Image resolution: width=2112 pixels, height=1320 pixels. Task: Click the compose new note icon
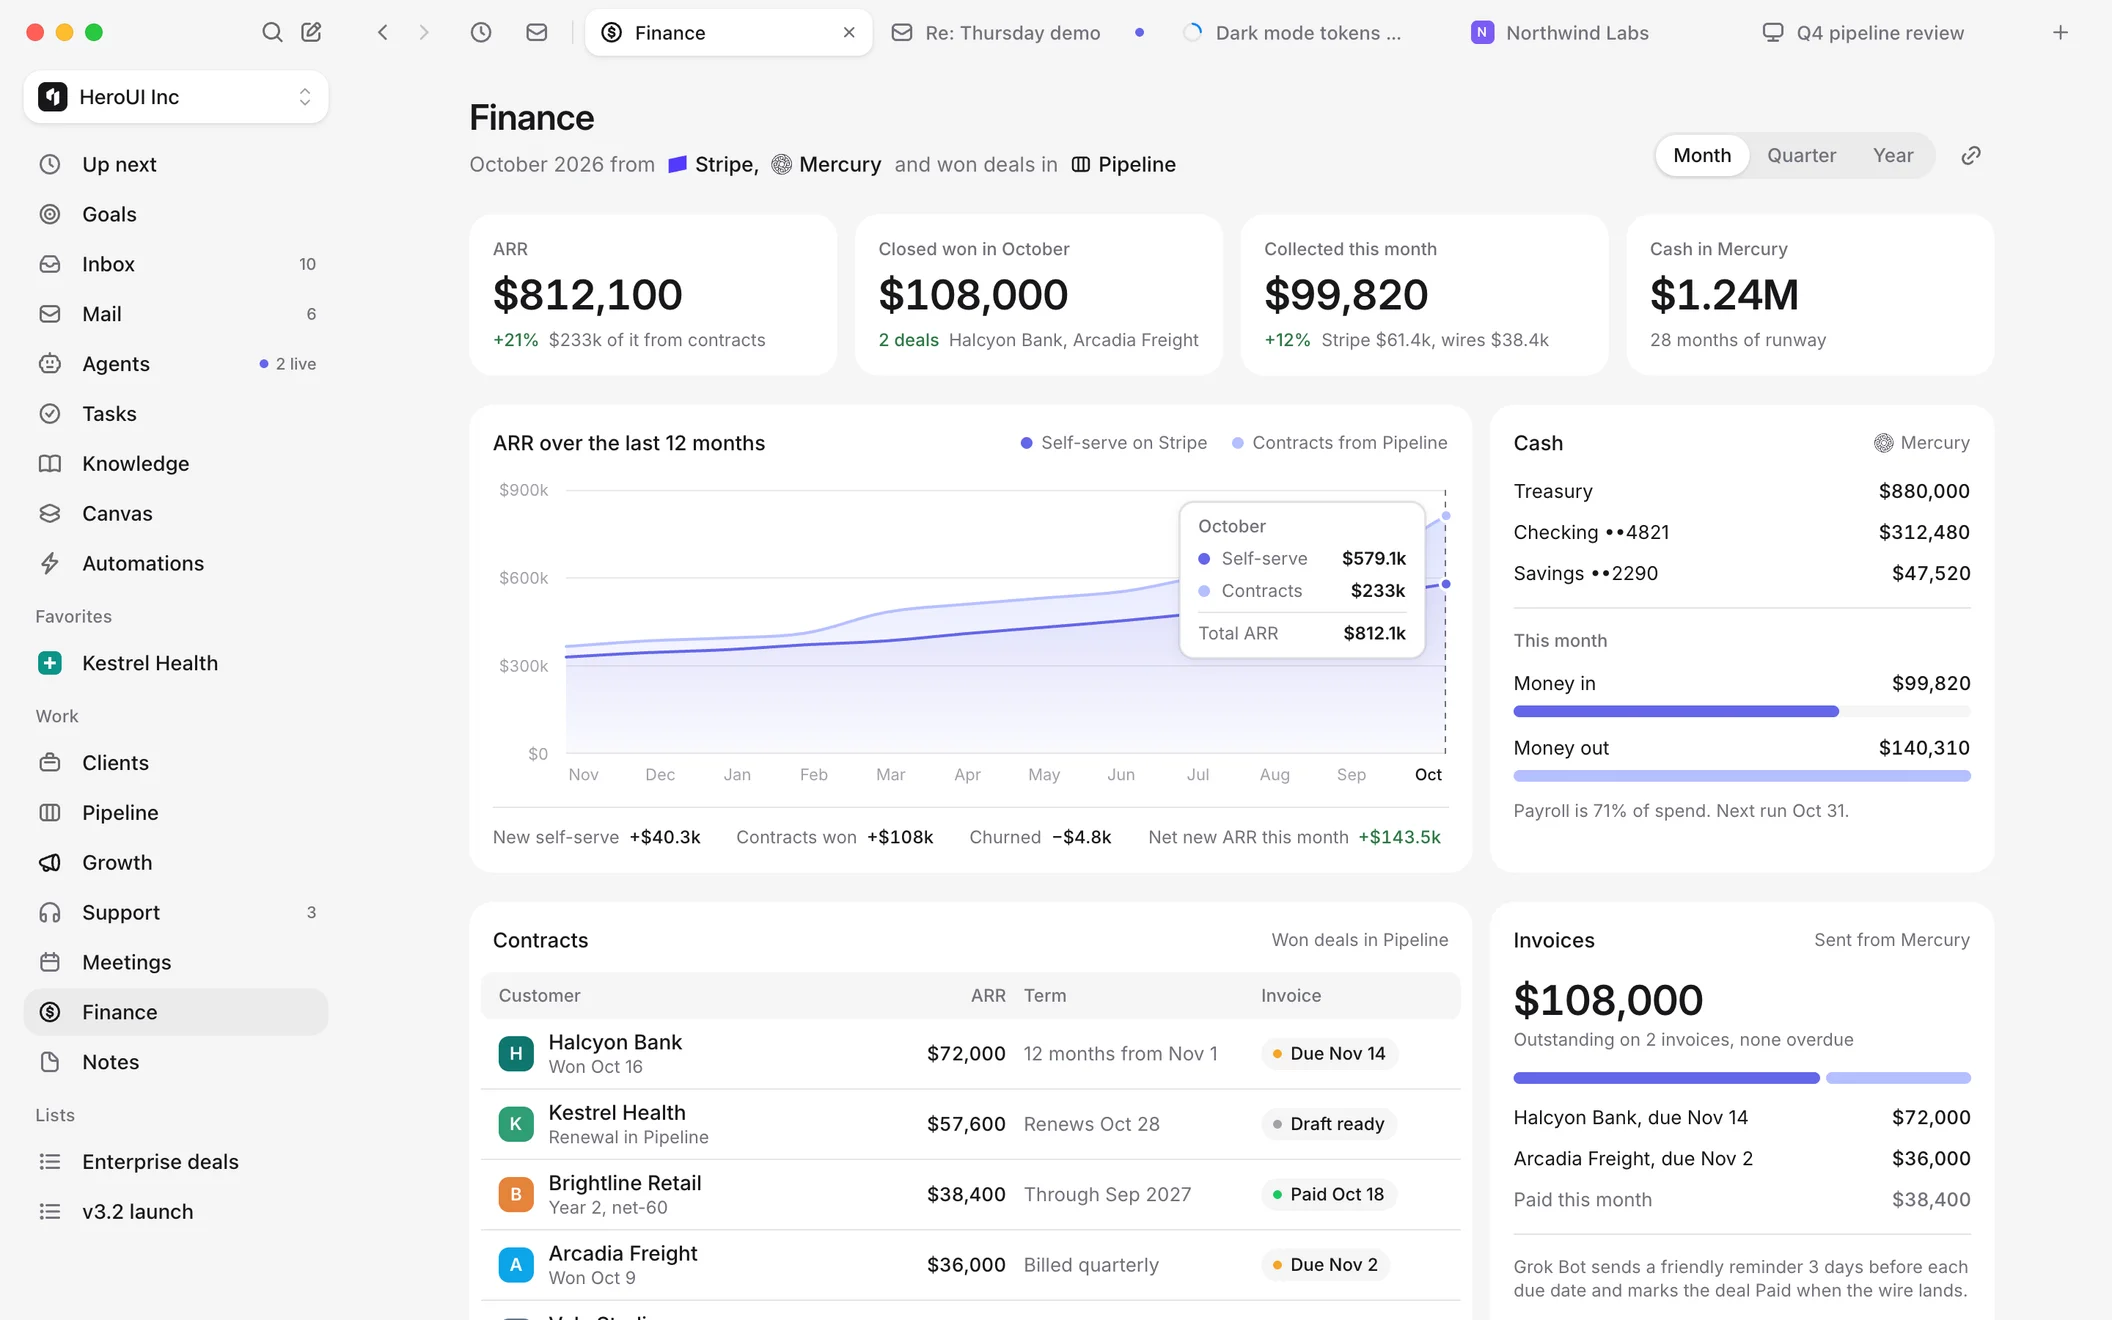pyautogui.click(x=311, y=32)
